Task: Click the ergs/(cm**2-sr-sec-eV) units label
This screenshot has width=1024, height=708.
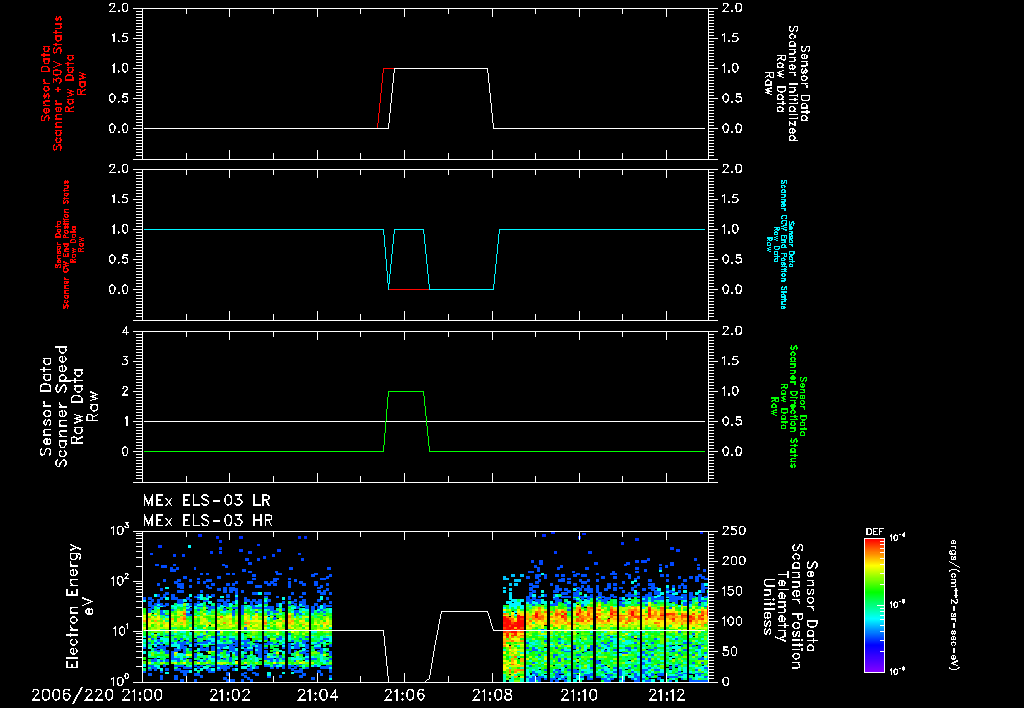Action: 953,605
